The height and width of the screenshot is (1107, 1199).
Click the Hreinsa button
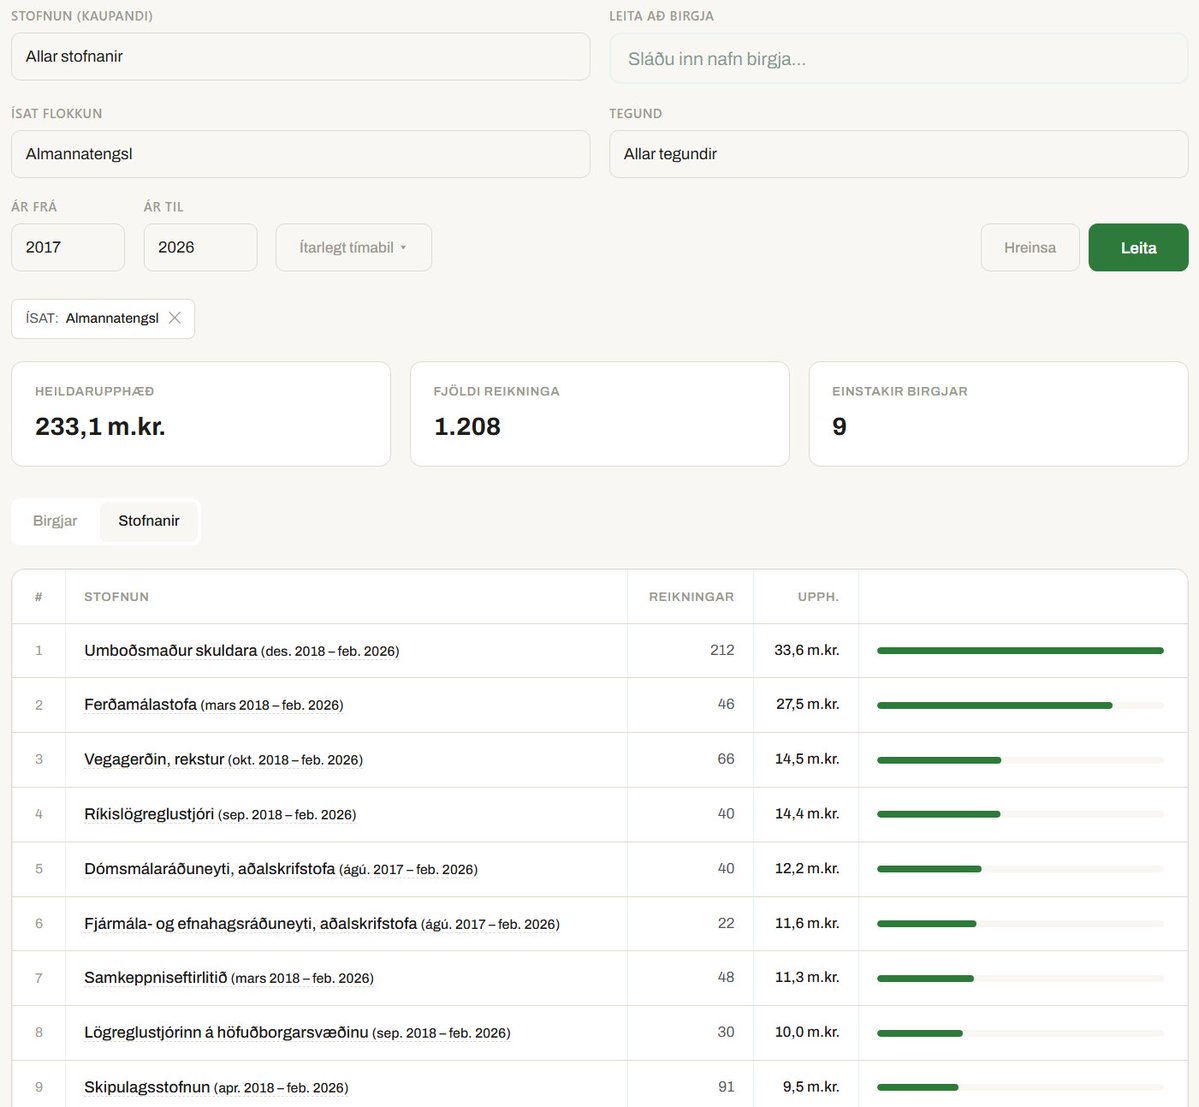[x=1030, y=248]
